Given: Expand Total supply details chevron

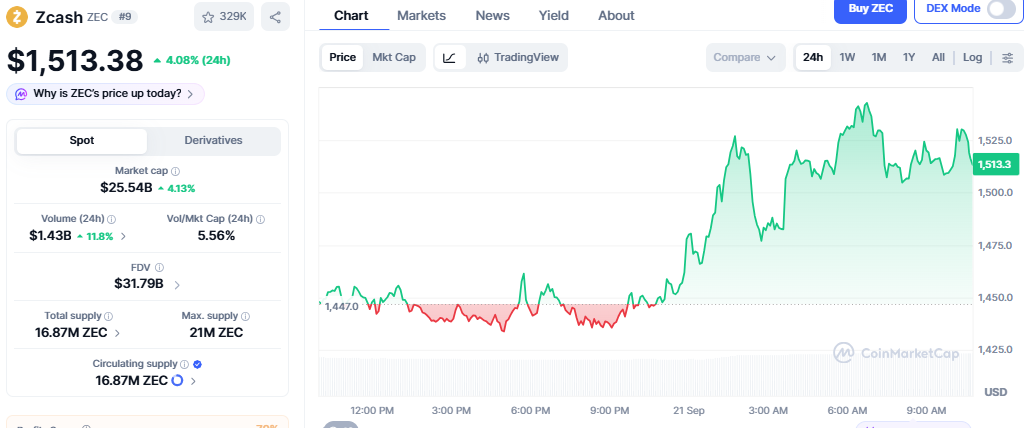Looking at the screenshot, I should pos(118,333).
